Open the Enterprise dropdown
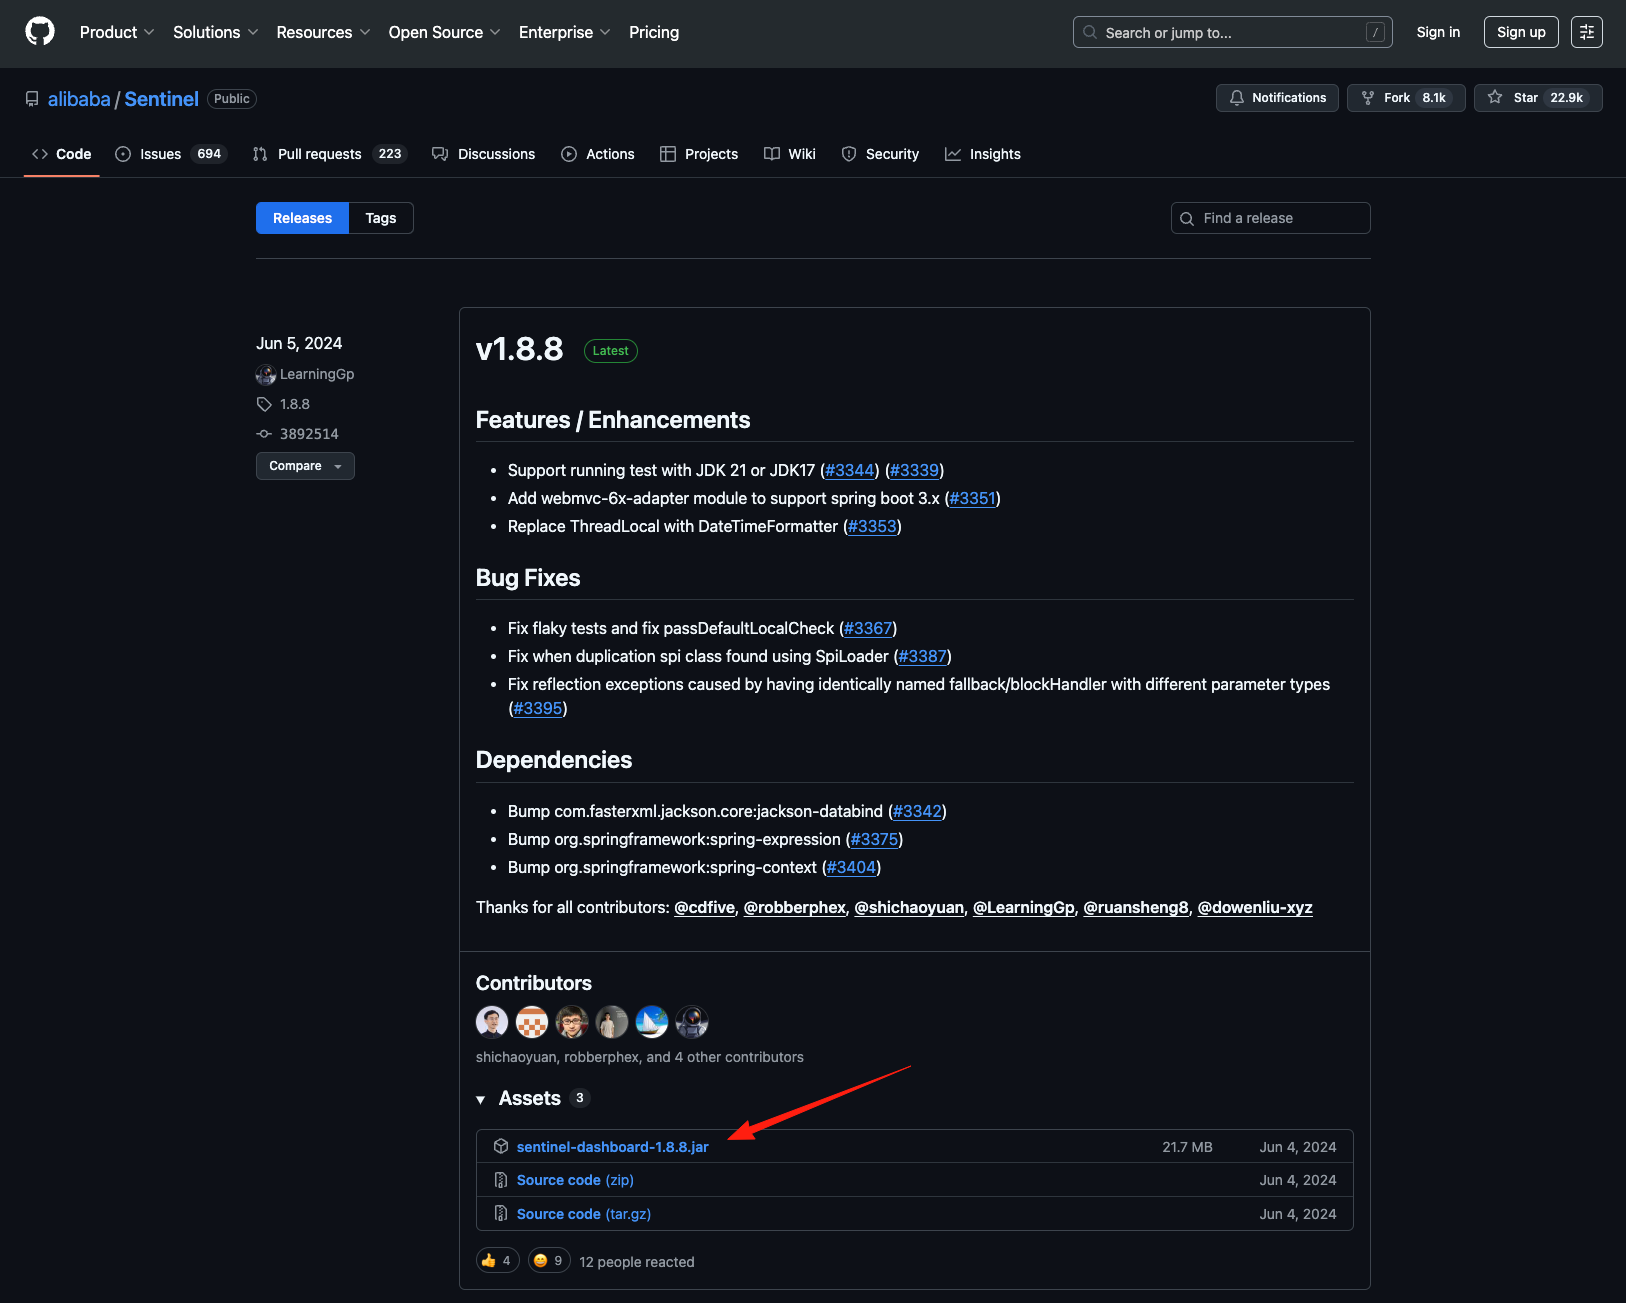 pyautogui.click(x=565, y=32)
